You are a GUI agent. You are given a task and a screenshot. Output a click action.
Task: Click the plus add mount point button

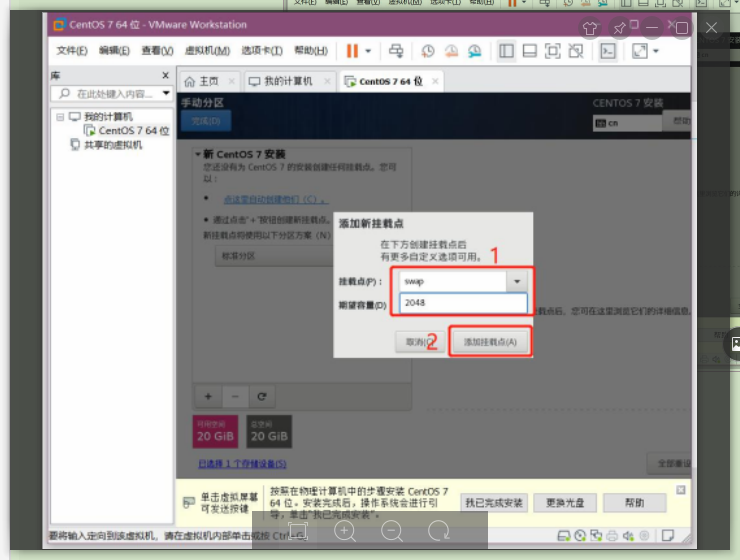click(x=208, y=396)
